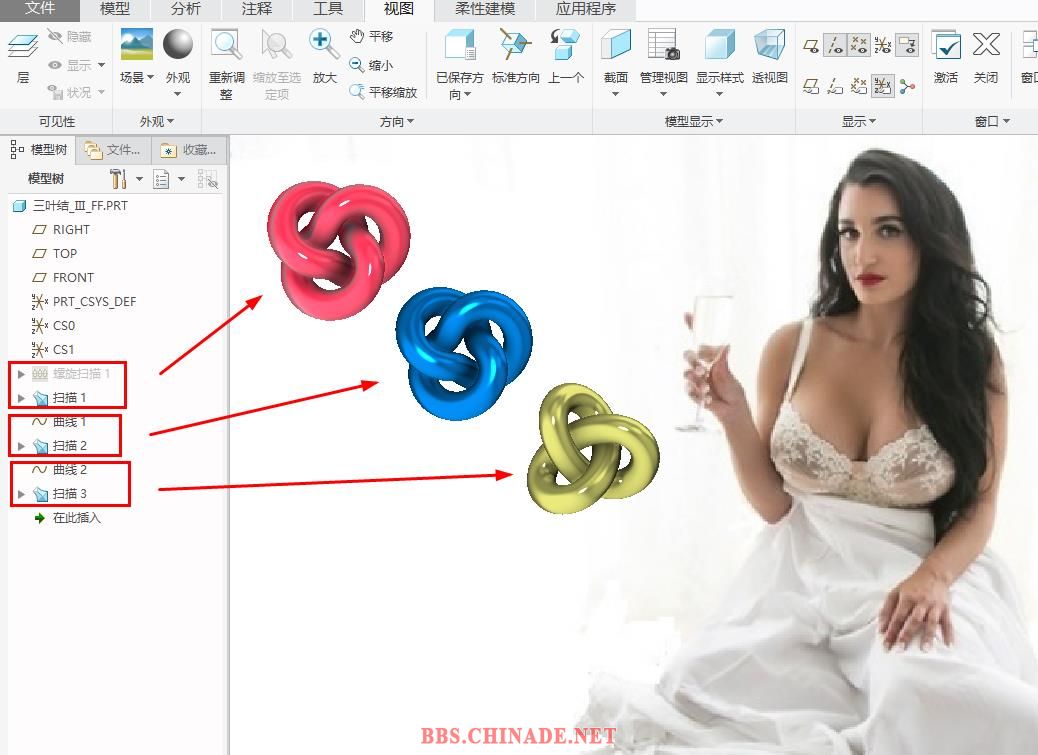Toggle point tag display
1038x755 pixels.
coord(859,86)
